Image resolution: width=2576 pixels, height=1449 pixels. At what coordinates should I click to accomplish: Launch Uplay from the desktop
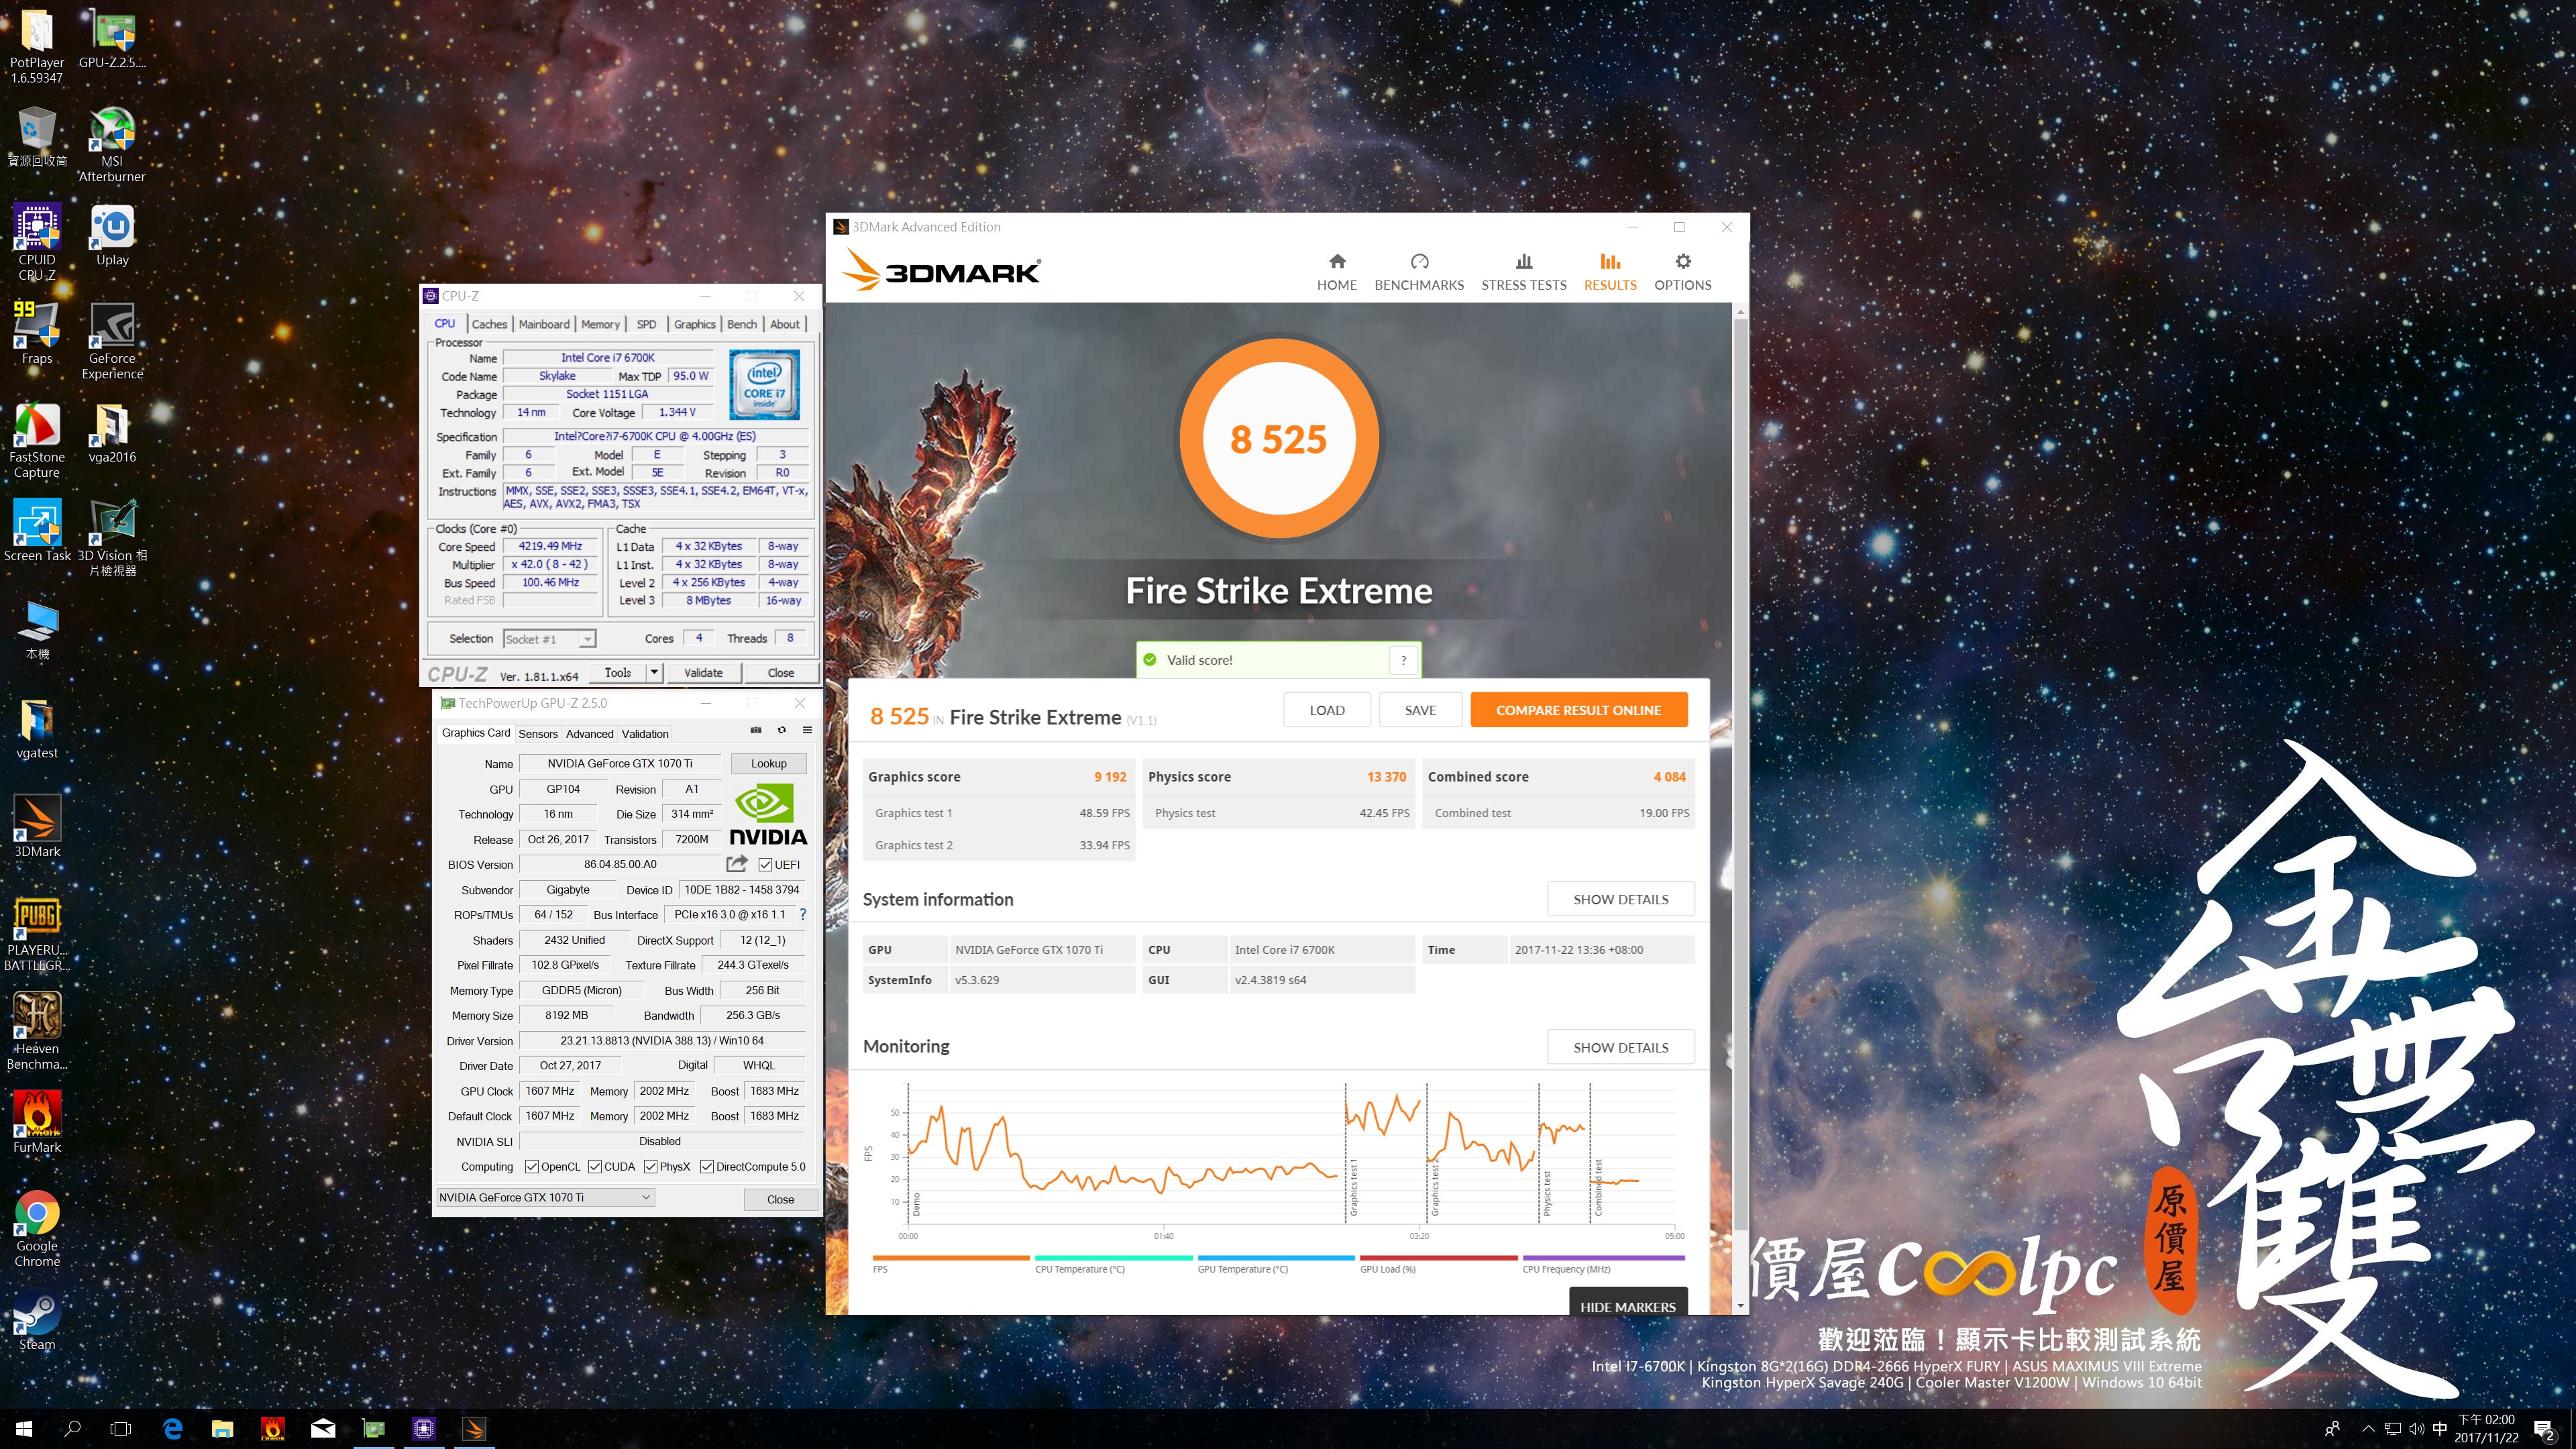pyautogui.click(x=112, y=235)
